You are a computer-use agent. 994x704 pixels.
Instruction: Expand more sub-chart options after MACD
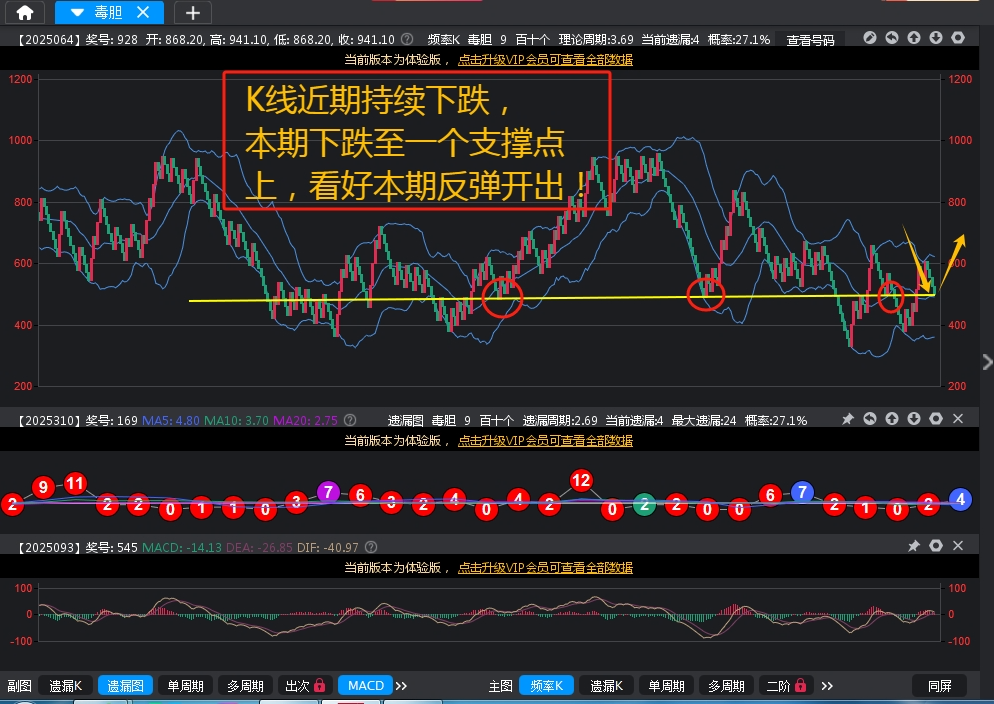pyautogui.click(x=402, y=685)
